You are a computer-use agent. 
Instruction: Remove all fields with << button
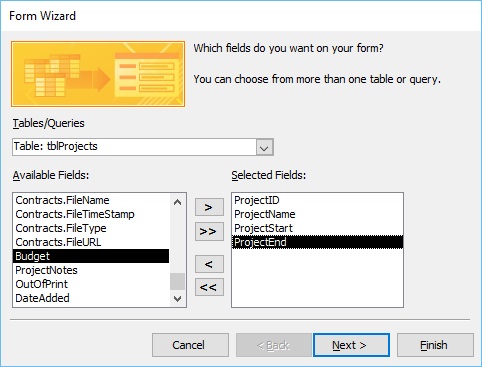click(x=209, y=287)
